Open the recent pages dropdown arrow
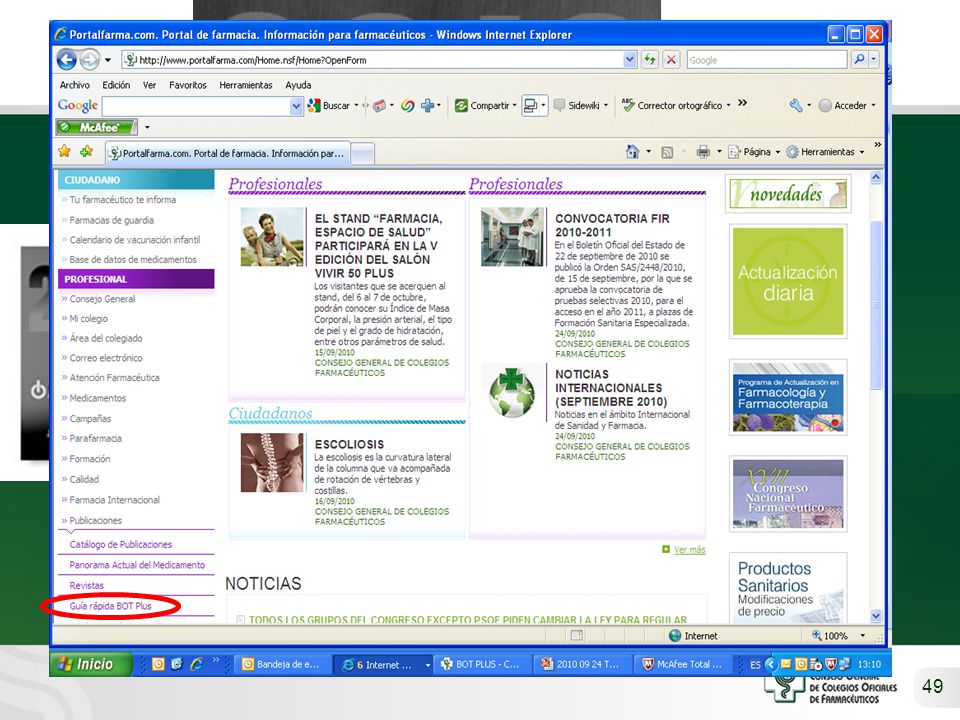This screenshot has height=720, width=960. click(108, 60)
